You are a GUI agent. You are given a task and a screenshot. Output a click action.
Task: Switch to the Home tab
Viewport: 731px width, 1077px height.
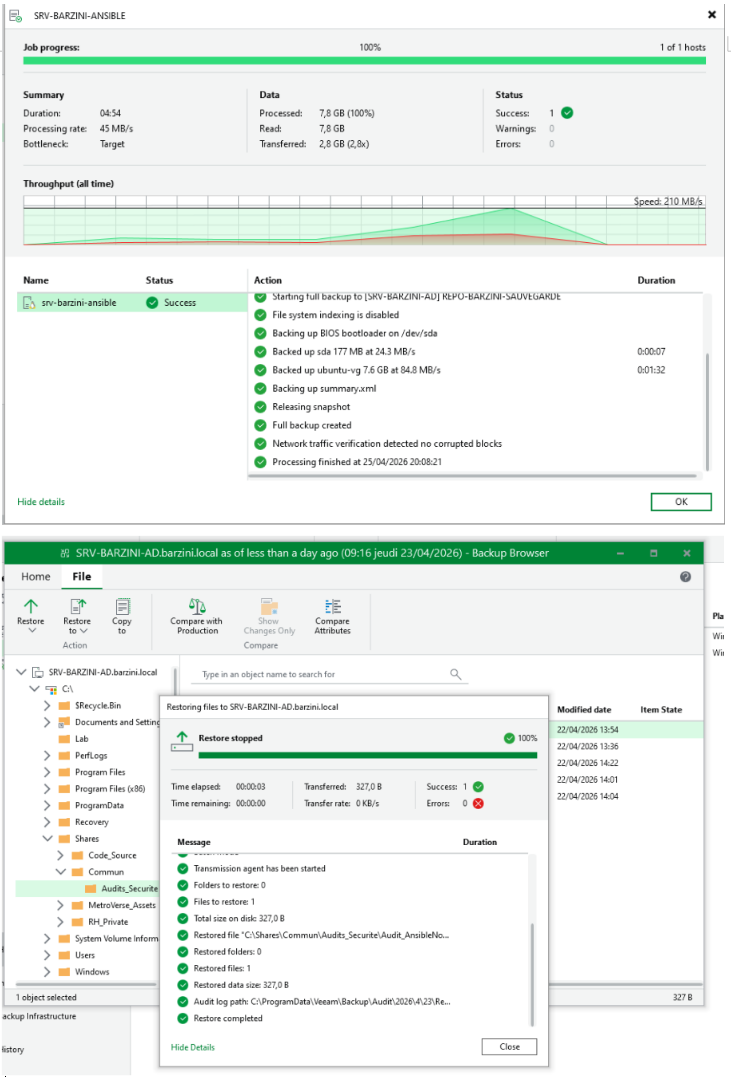coord(36,577)
